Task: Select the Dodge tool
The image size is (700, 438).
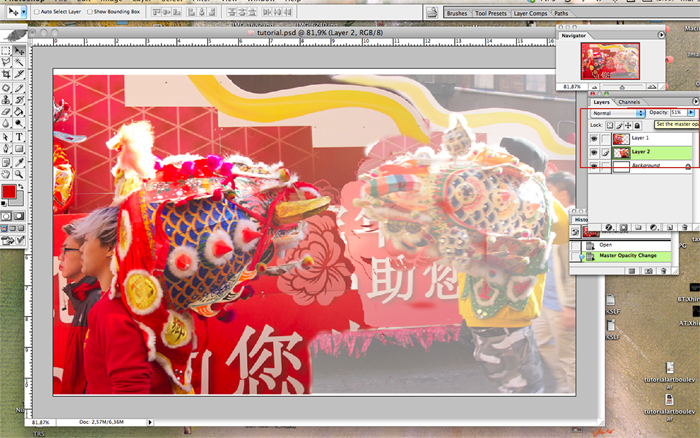Action: pyautogui.click(x=19, y=123)
